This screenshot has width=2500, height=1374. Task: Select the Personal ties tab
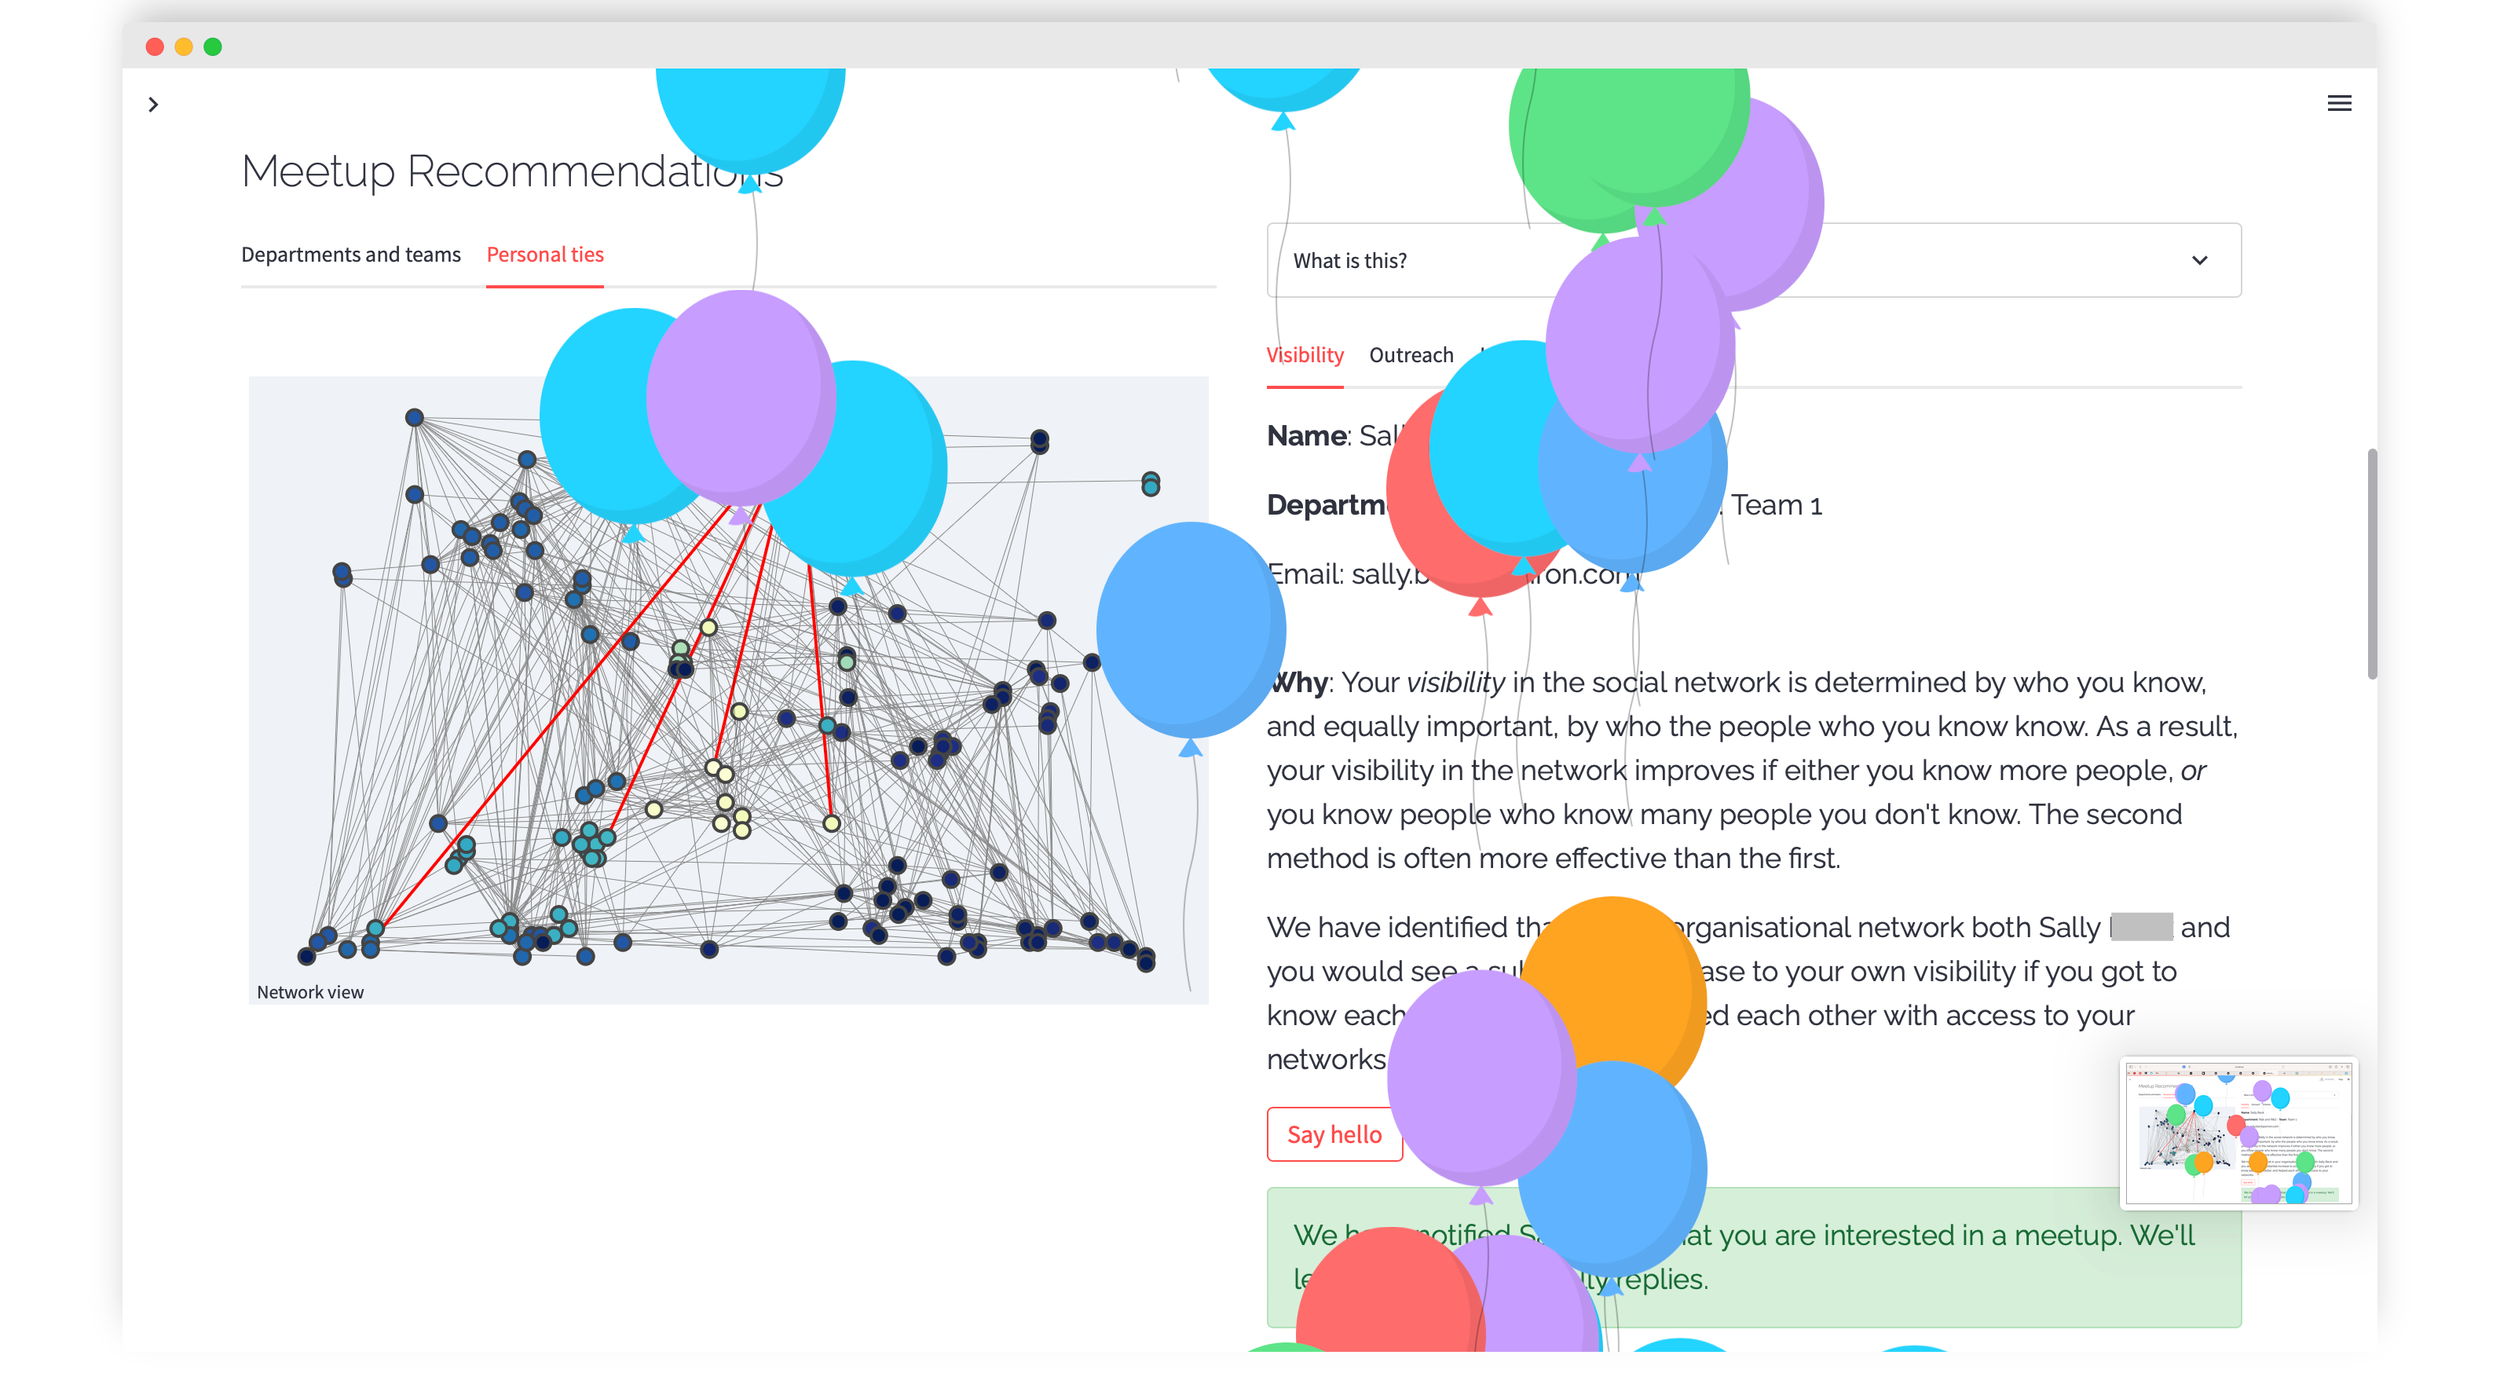pos(545,255)
